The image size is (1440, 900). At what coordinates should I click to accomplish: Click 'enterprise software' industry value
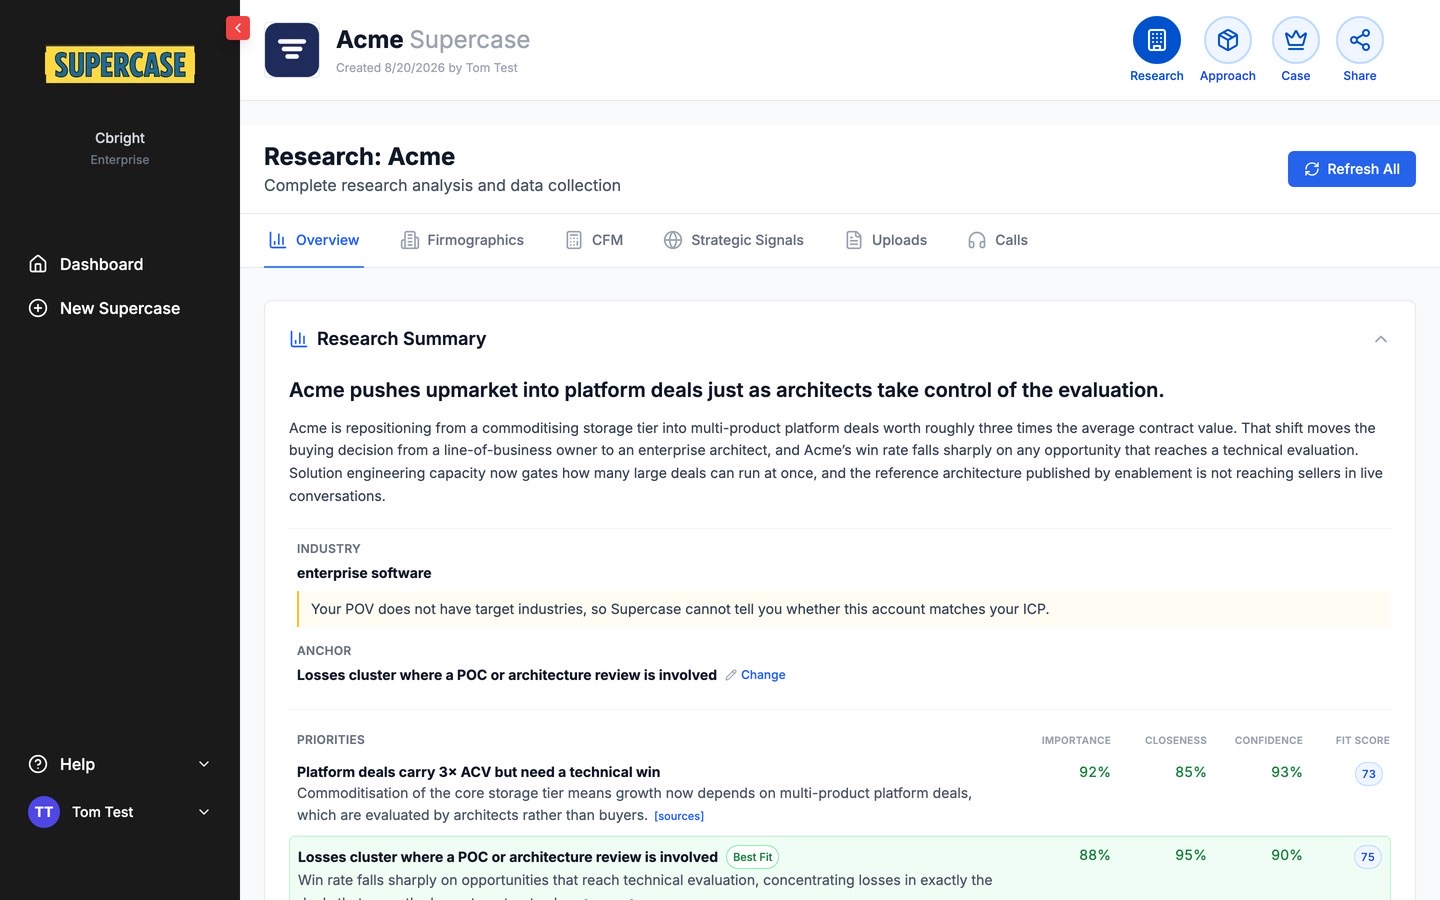[364, 573]
